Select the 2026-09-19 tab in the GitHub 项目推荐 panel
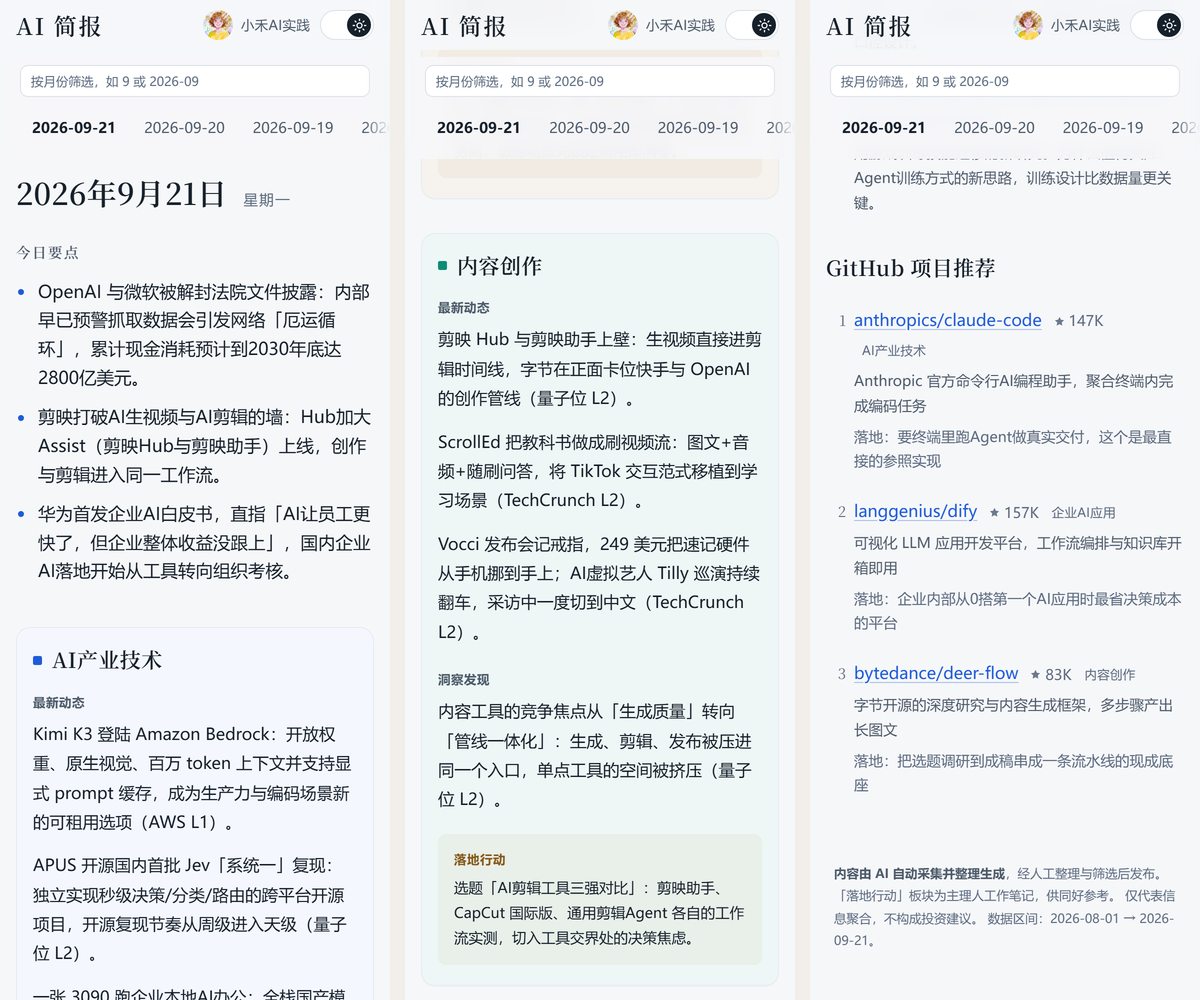 (x=1103, y=128)
